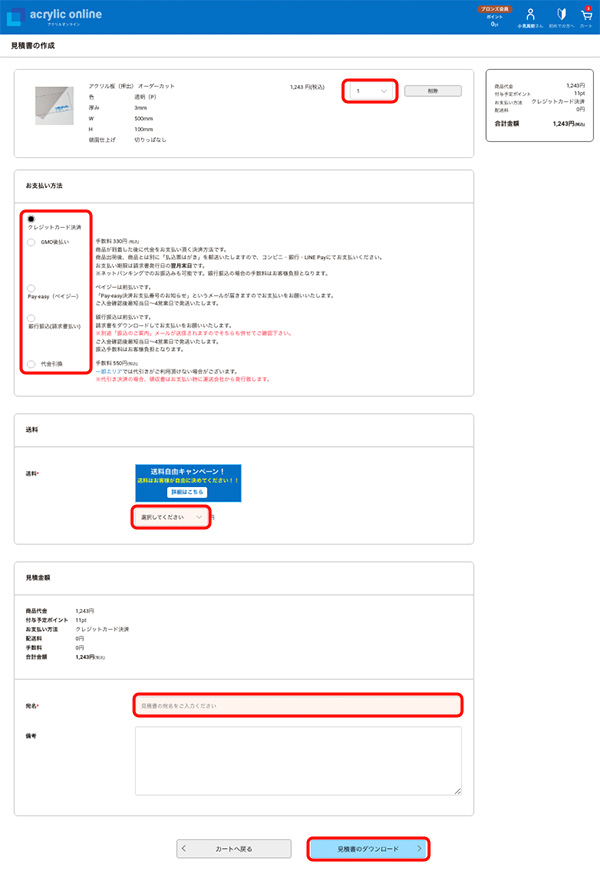Select Pay-easy payment radio button
The image size is (600, 876).
31,288
